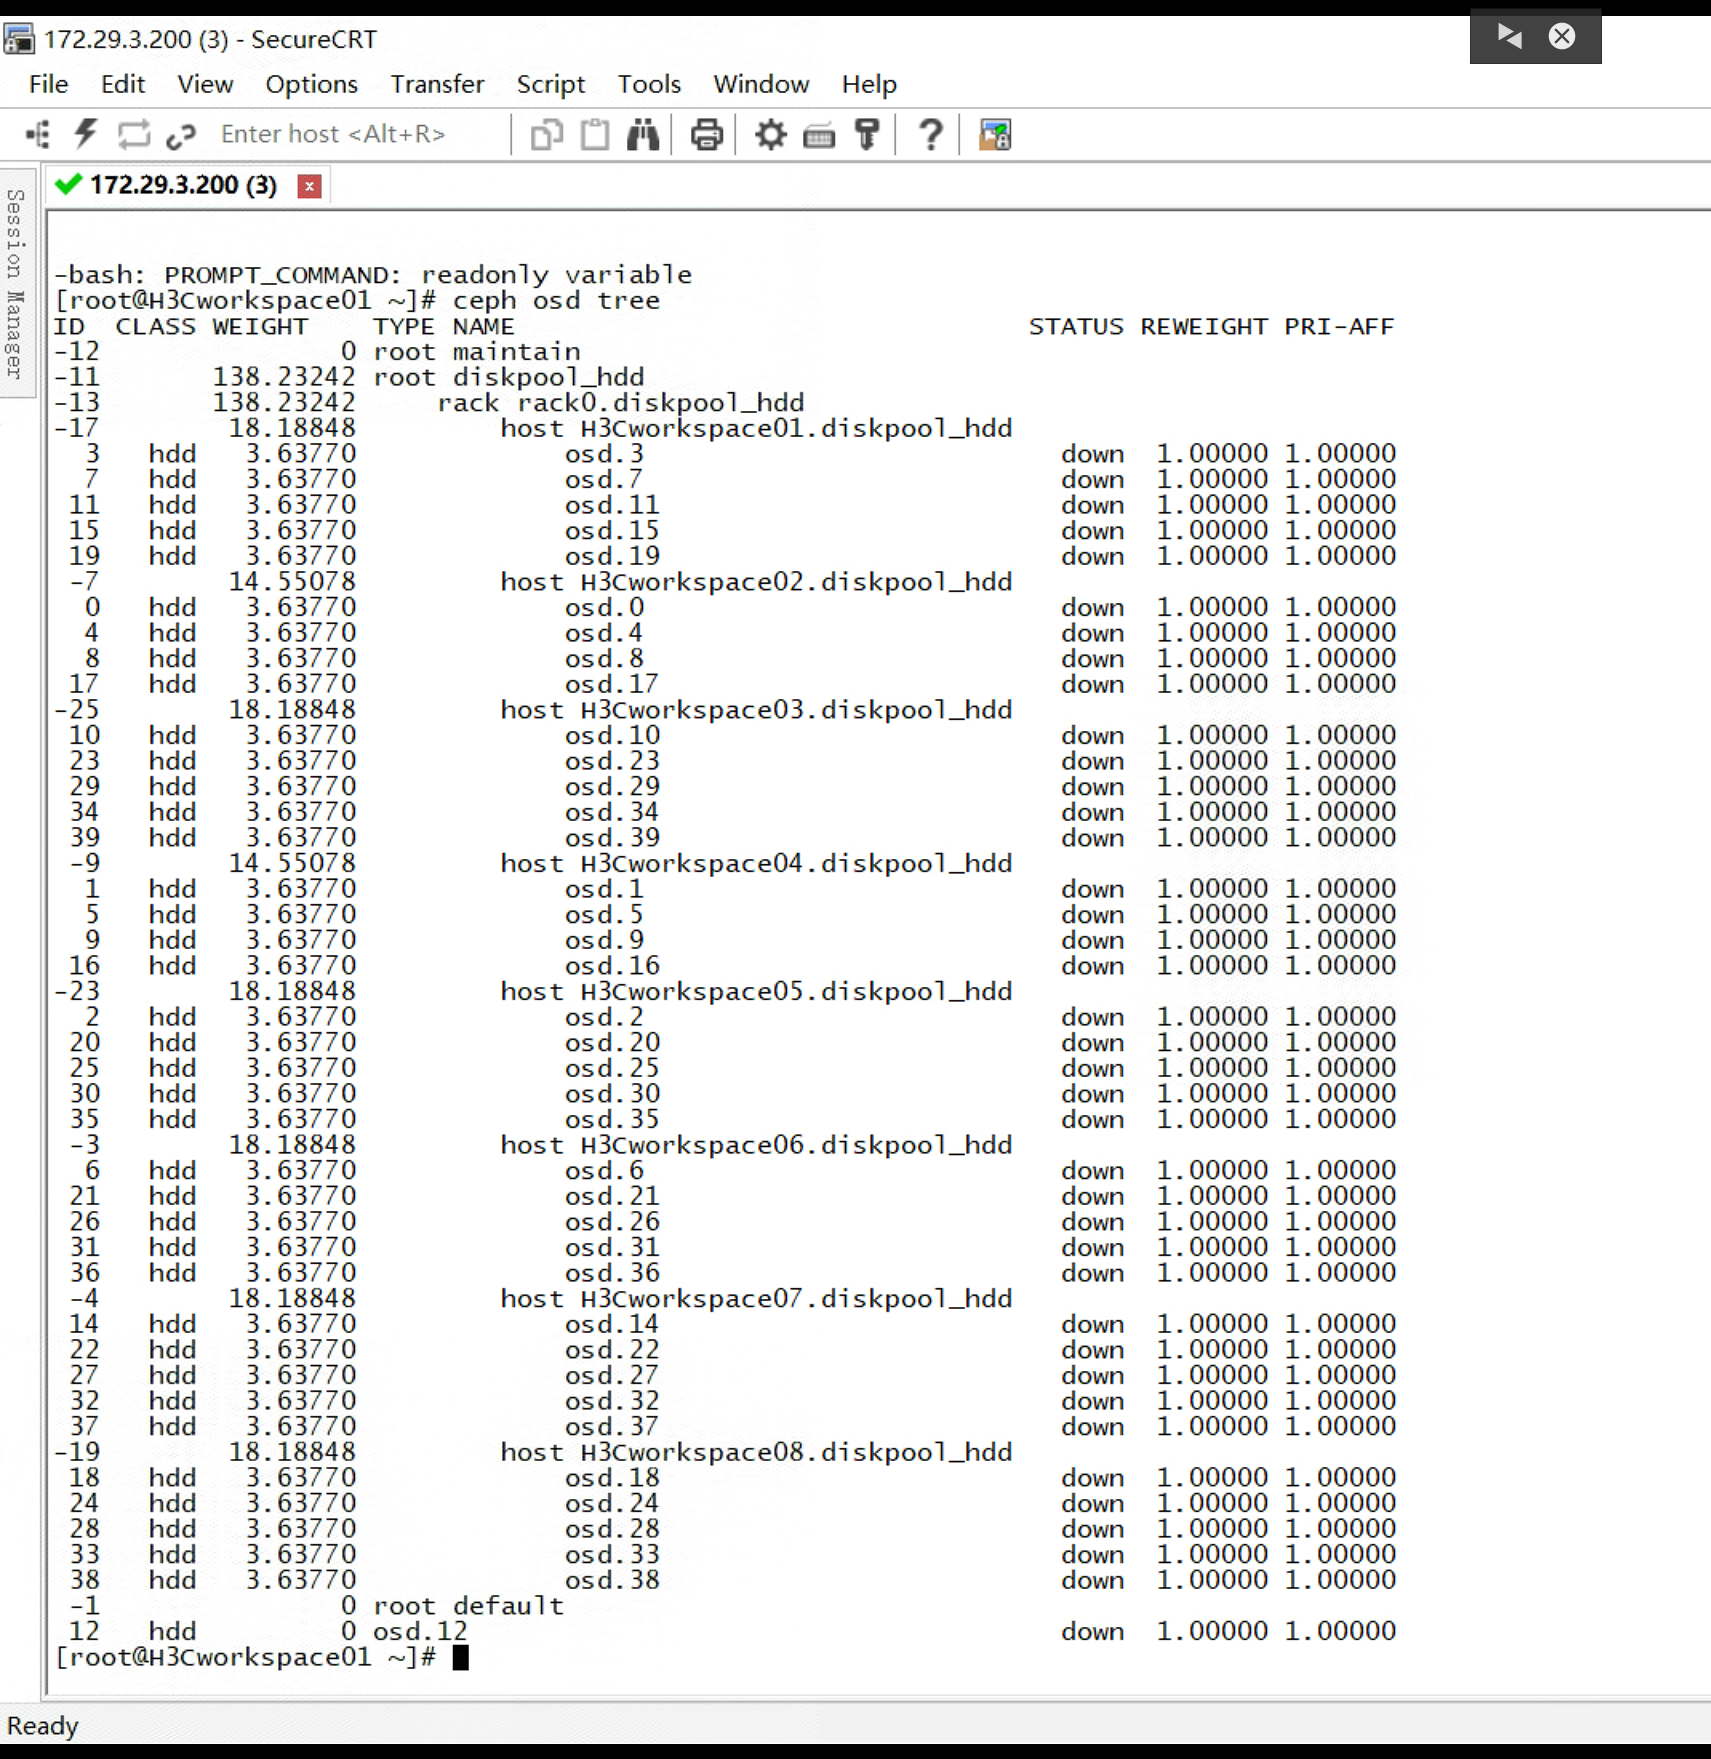
Task: Click the "down" status on osd.0 row
Action: (x=1092, y=608)
